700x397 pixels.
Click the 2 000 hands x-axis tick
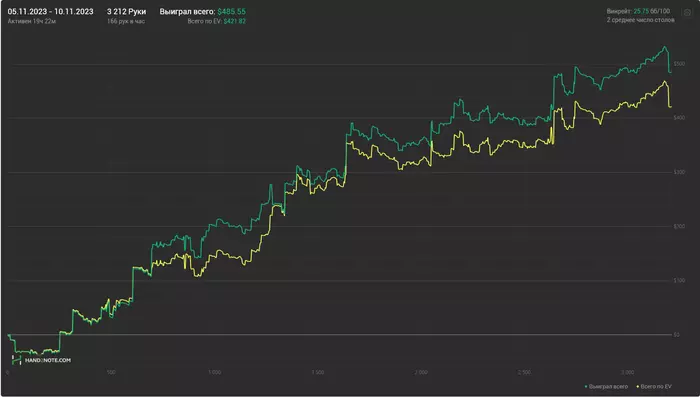point(421,372)
